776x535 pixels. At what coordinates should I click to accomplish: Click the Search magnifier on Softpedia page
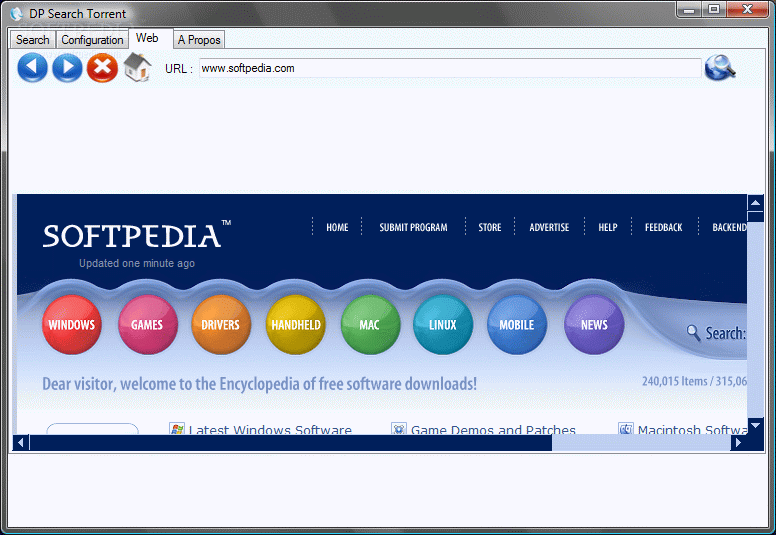coord(693,333)
